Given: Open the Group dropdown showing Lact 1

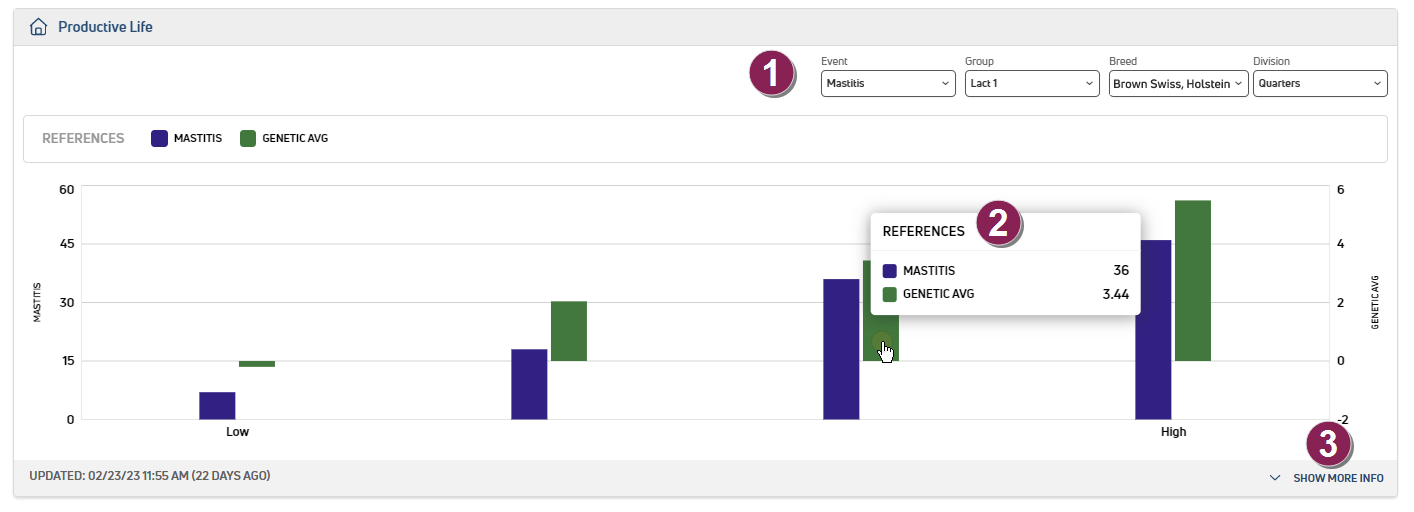Looking at the screenshot, I should pyautogui.click(x=1031, y=84).
